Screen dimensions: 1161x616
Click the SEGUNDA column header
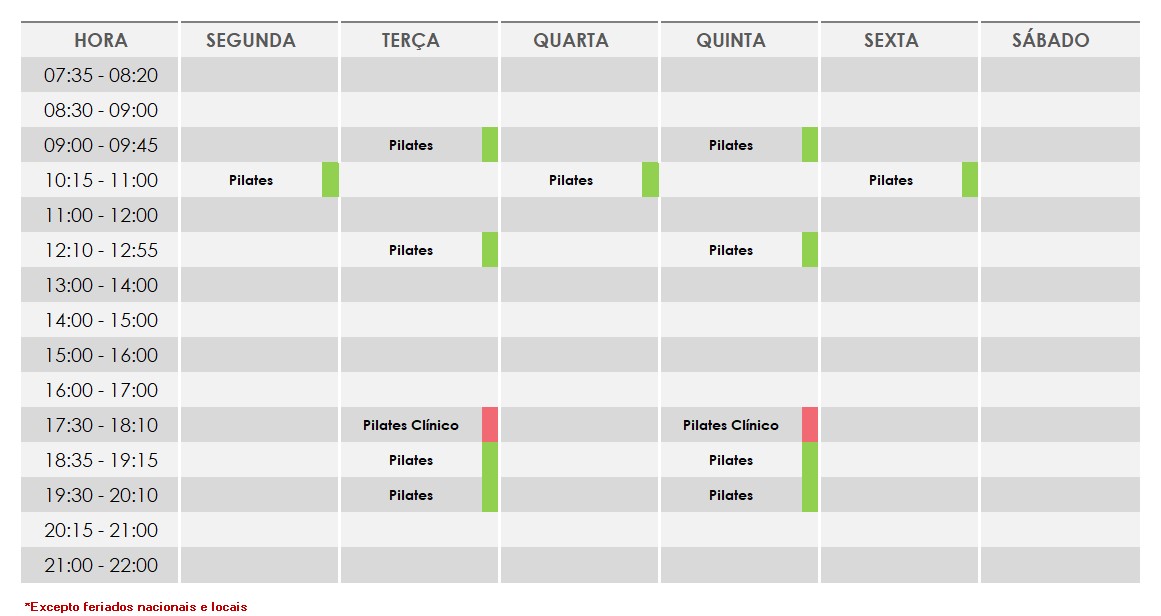[251, 41]
